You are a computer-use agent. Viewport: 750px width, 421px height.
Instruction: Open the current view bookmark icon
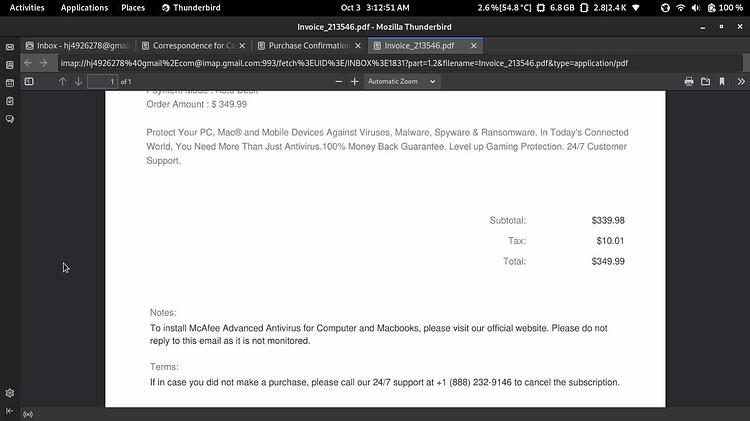pyautogui.click(x=722, y=82)
